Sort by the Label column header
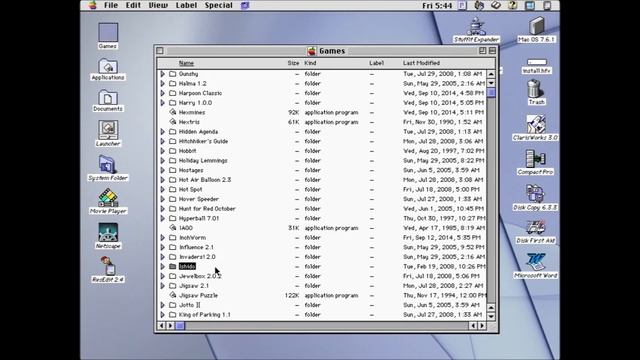This screenshot has width=640, height=360. coord(376,63)
